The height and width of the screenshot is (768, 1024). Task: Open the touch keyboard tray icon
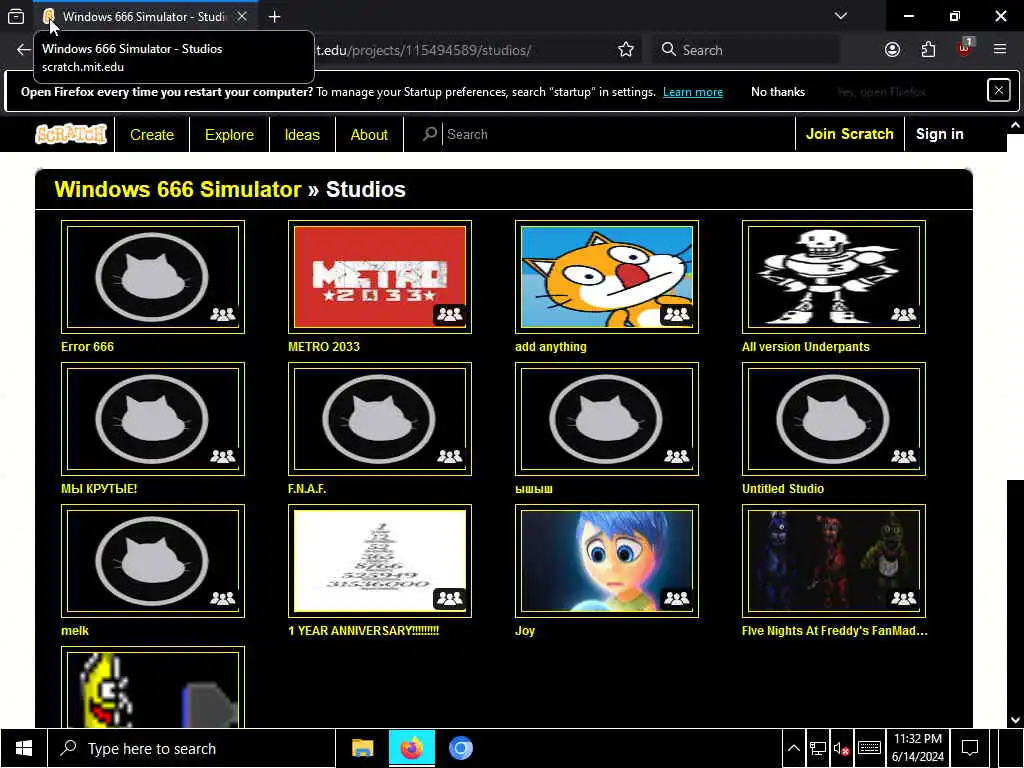pyautogui.click(x=869, y=748)
